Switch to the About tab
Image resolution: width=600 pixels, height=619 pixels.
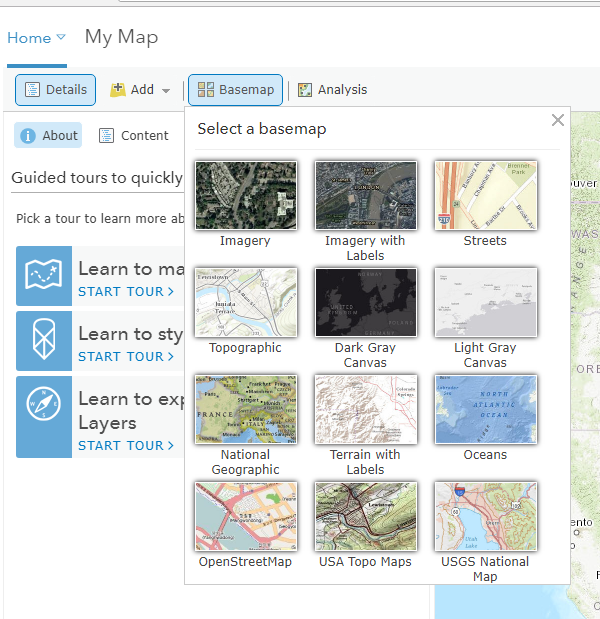pyautogui.click(x=48, y=135)
